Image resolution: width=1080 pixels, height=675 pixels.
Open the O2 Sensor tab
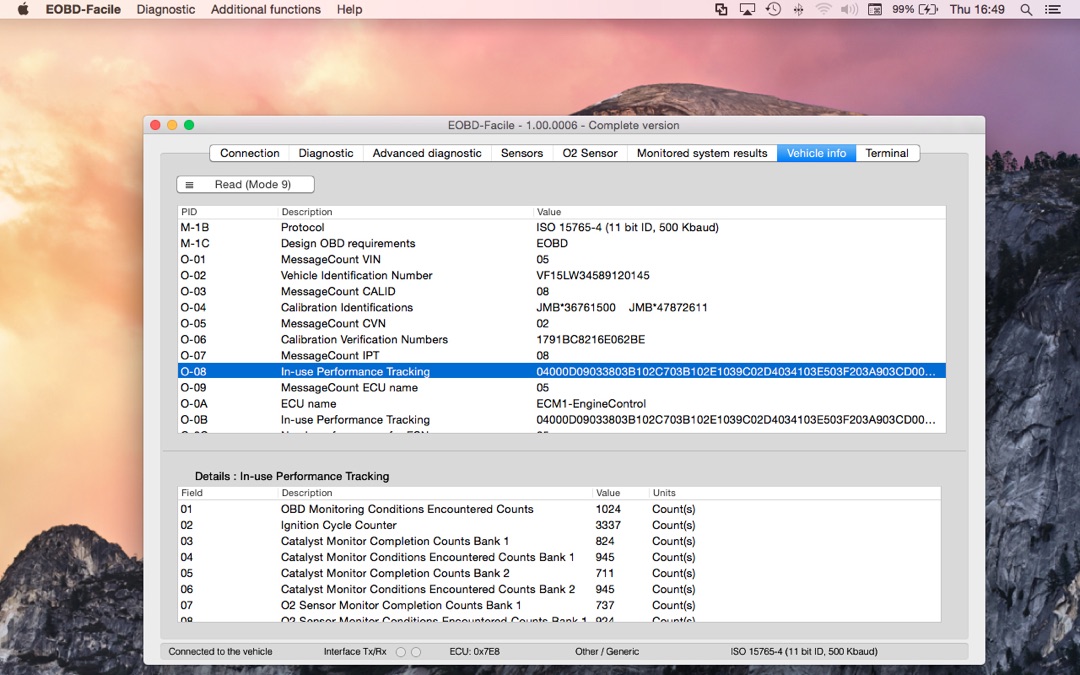tap(590, 153)
